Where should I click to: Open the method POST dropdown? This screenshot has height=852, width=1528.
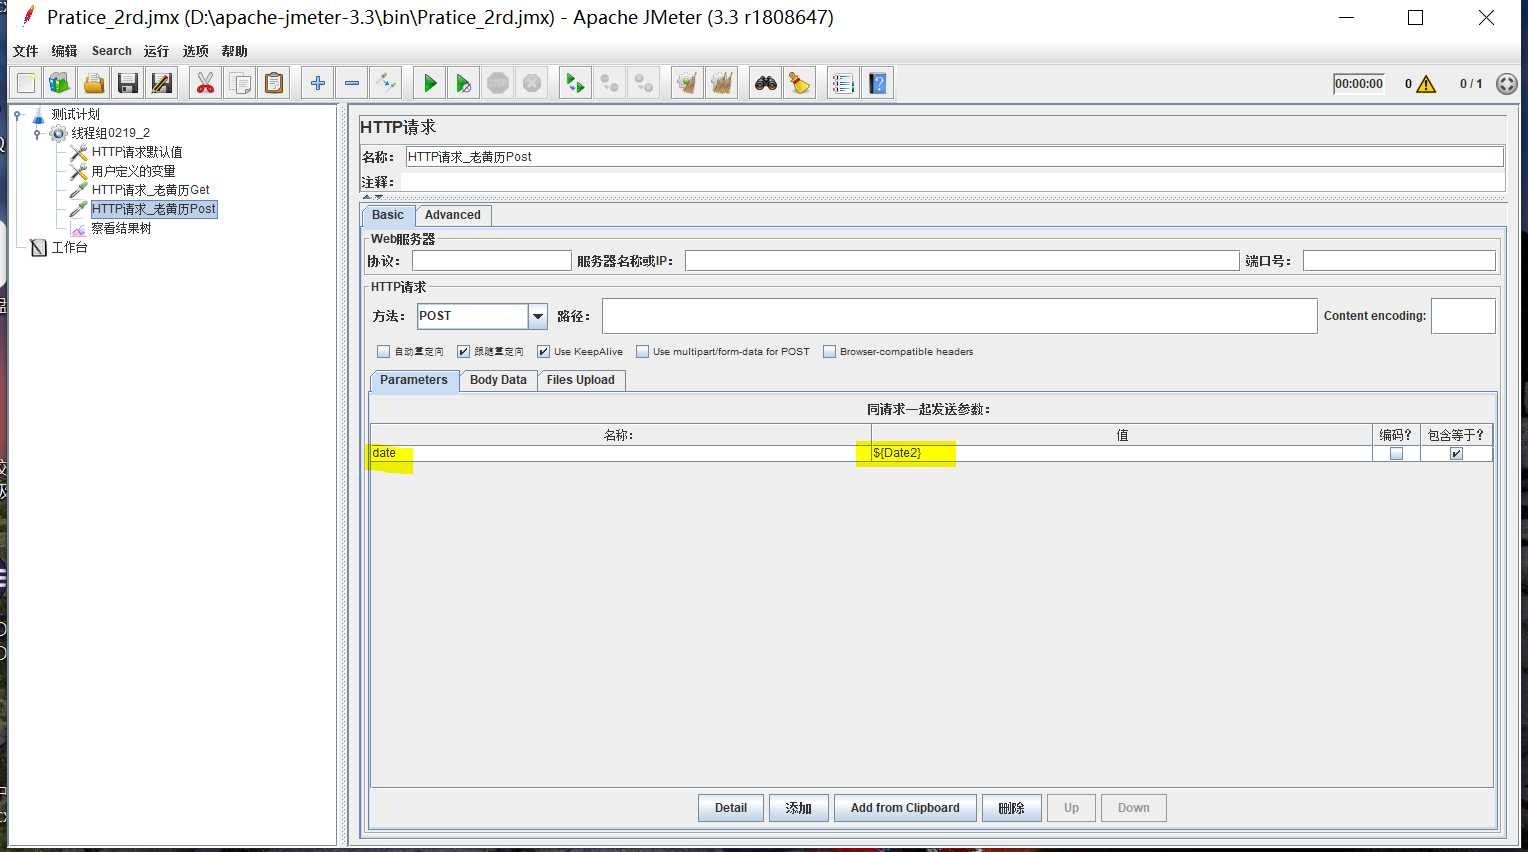pos(538,316)
